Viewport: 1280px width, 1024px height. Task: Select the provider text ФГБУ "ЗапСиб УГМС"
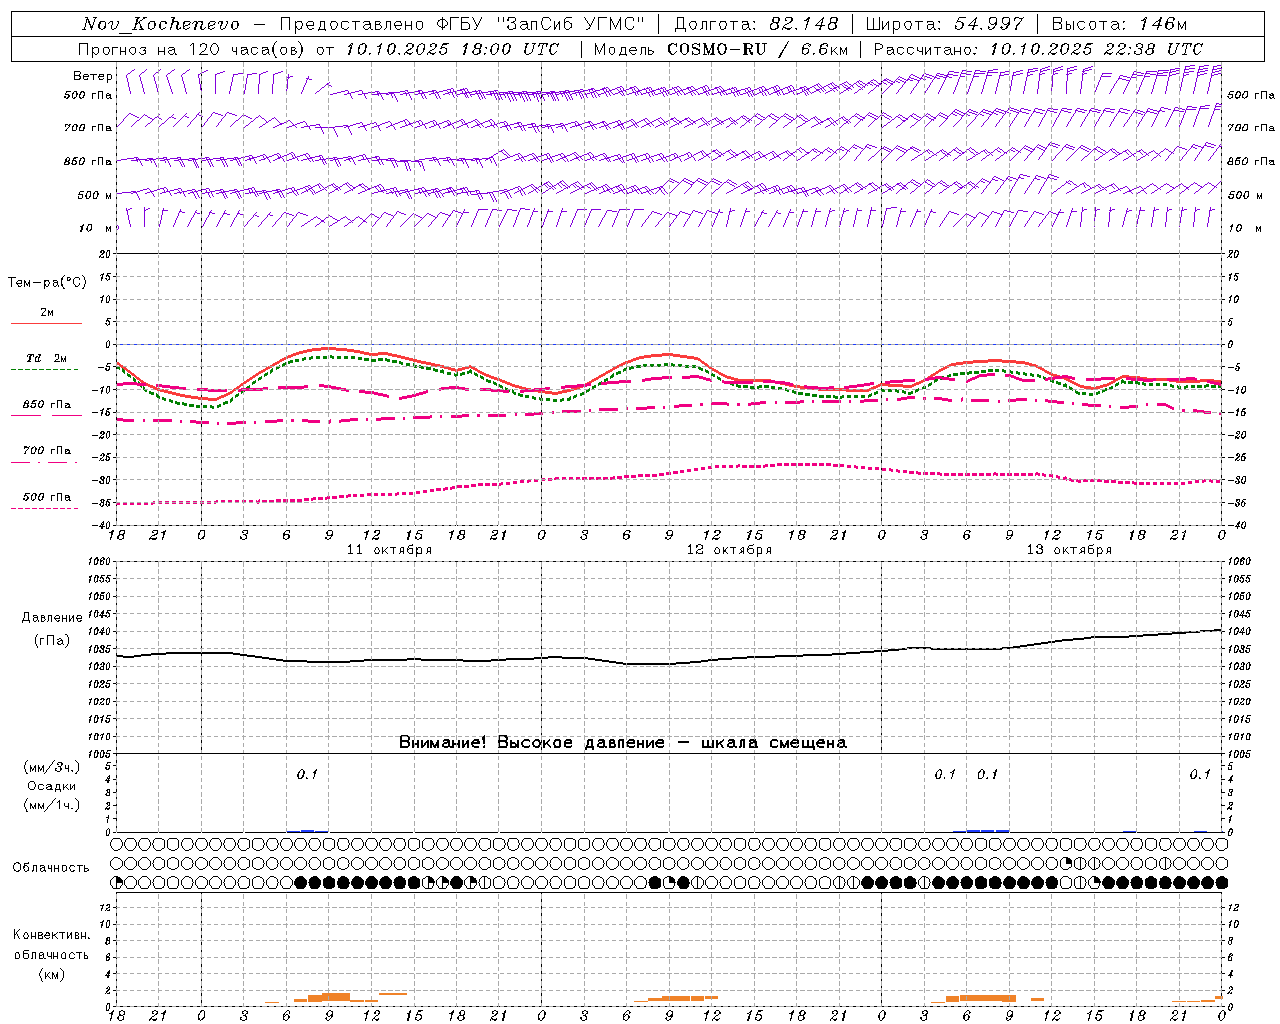point(541,24)
